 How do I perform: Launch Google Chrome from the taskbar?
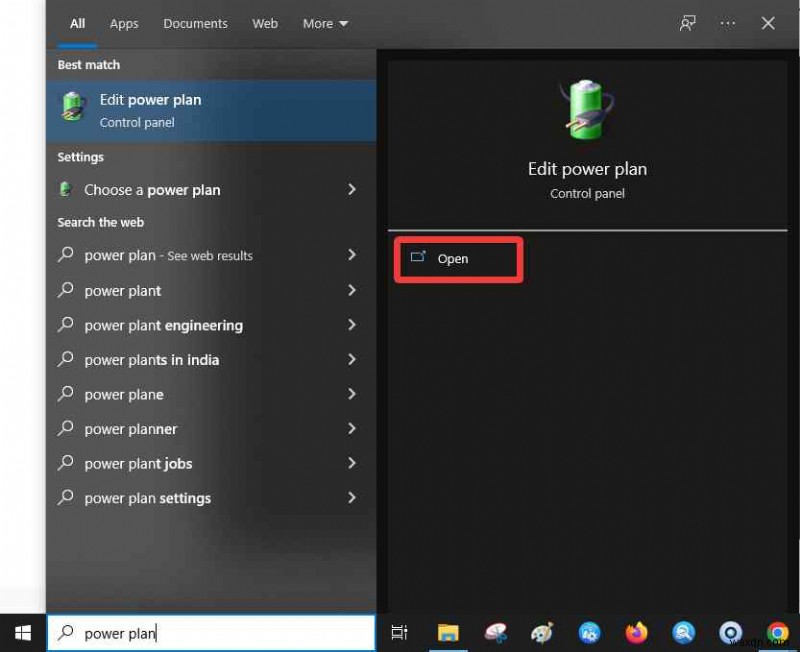click(x=778, y=633)
